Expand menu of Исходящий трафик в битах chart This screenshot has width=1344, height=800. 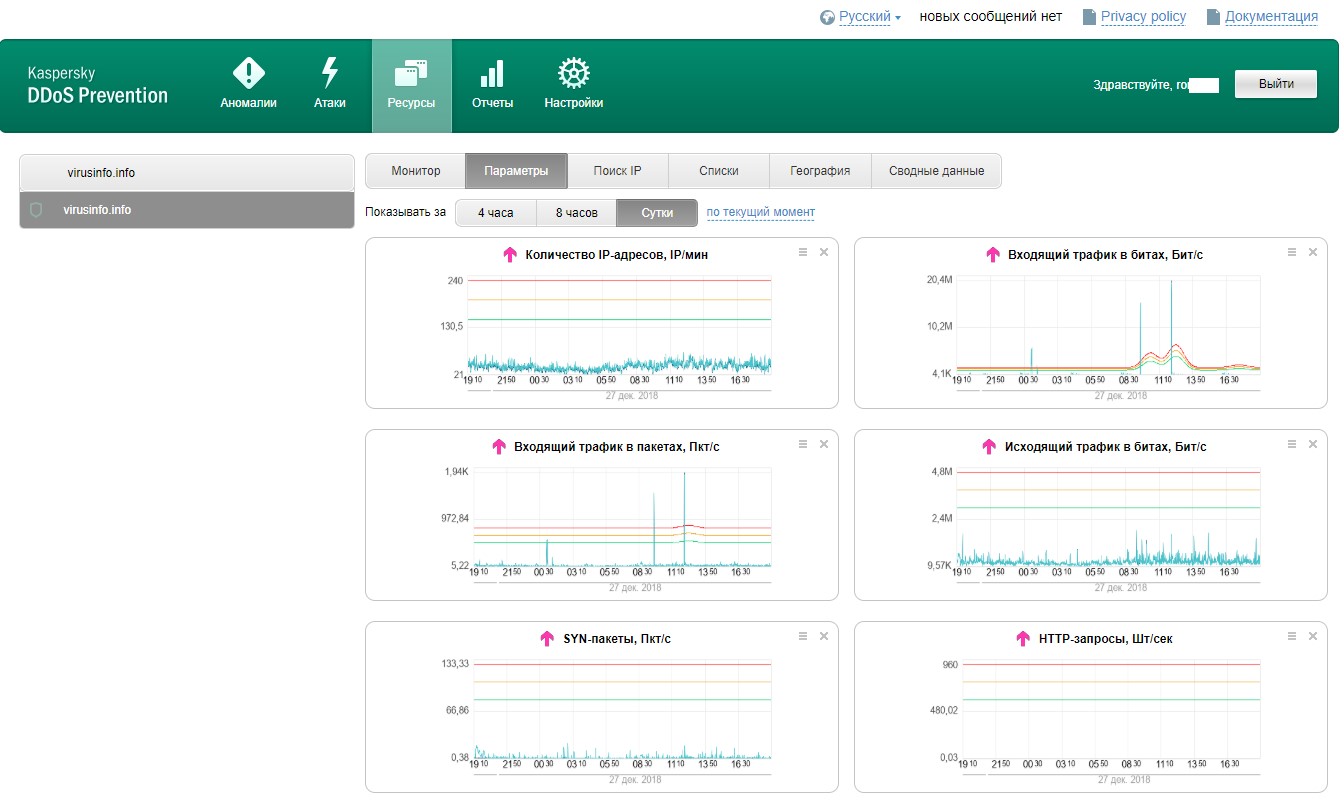coord(1292,444)
